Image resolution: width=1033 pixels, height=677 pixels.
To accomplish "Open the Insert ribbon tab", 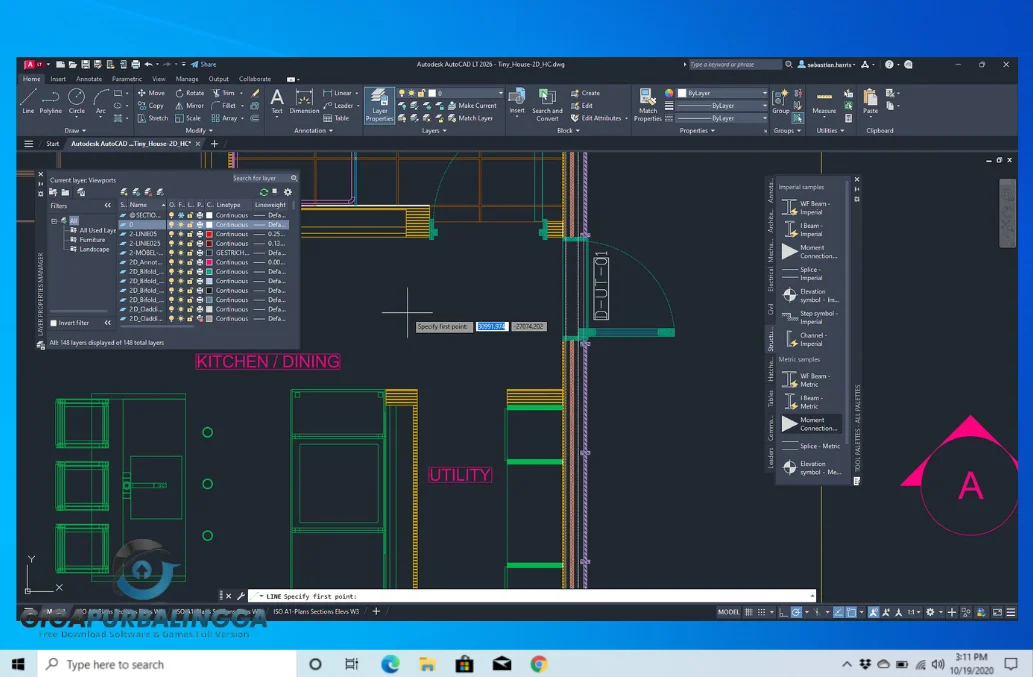I will (x=58, y=79).
